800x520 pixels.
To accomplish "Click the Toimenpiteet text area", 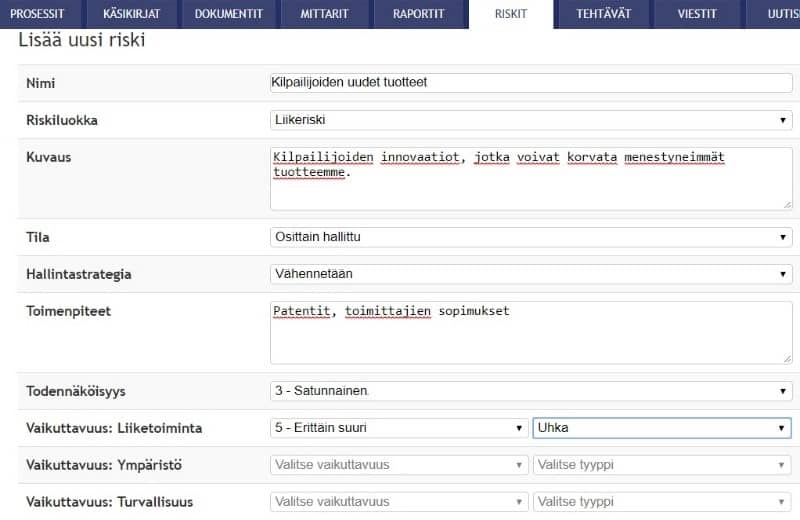I will point(530,332).
